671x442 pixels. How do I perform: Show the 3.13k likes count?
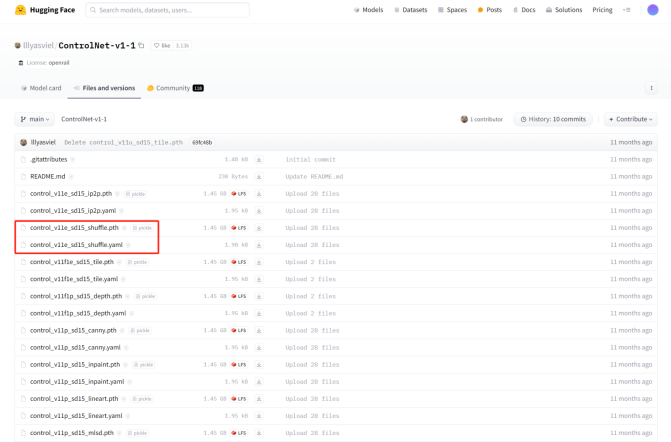pyautogui.click(x=182, y=45)
